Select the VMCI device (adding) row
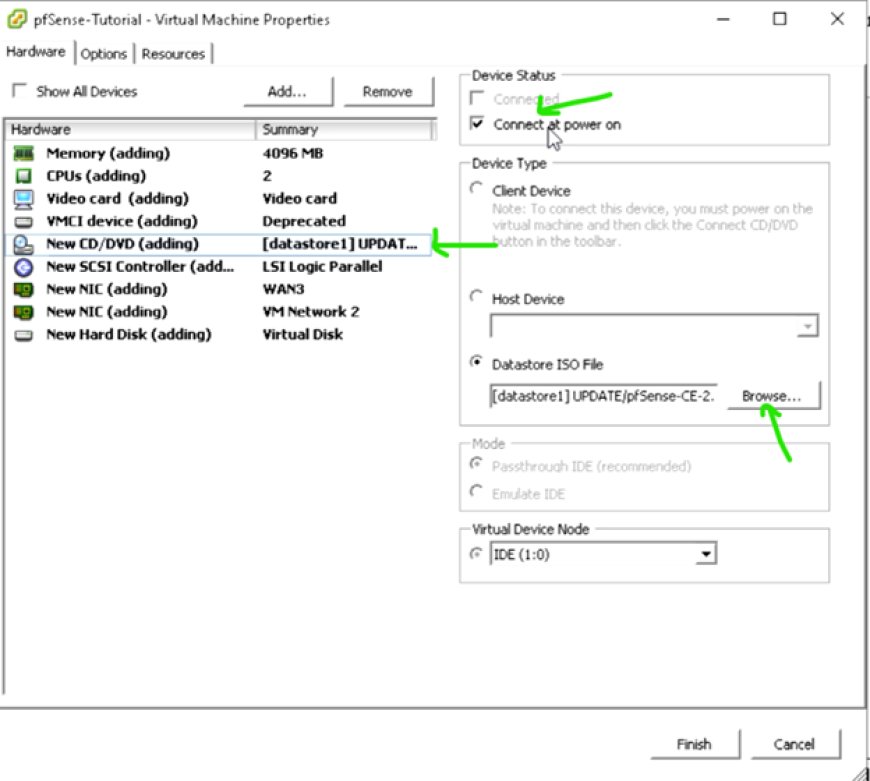Screen dimensions: 870x781 219,222
